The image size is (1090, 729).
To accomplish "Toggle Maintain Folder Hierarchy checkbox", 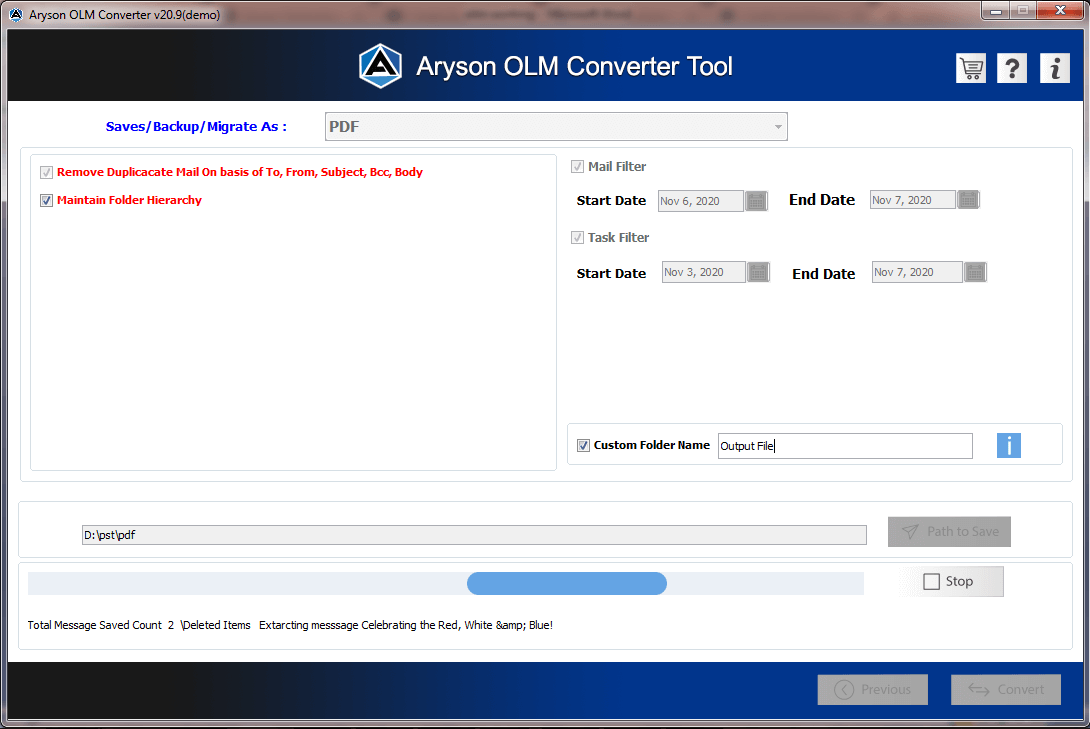I will pyautogui.click(x=47, y=200).
